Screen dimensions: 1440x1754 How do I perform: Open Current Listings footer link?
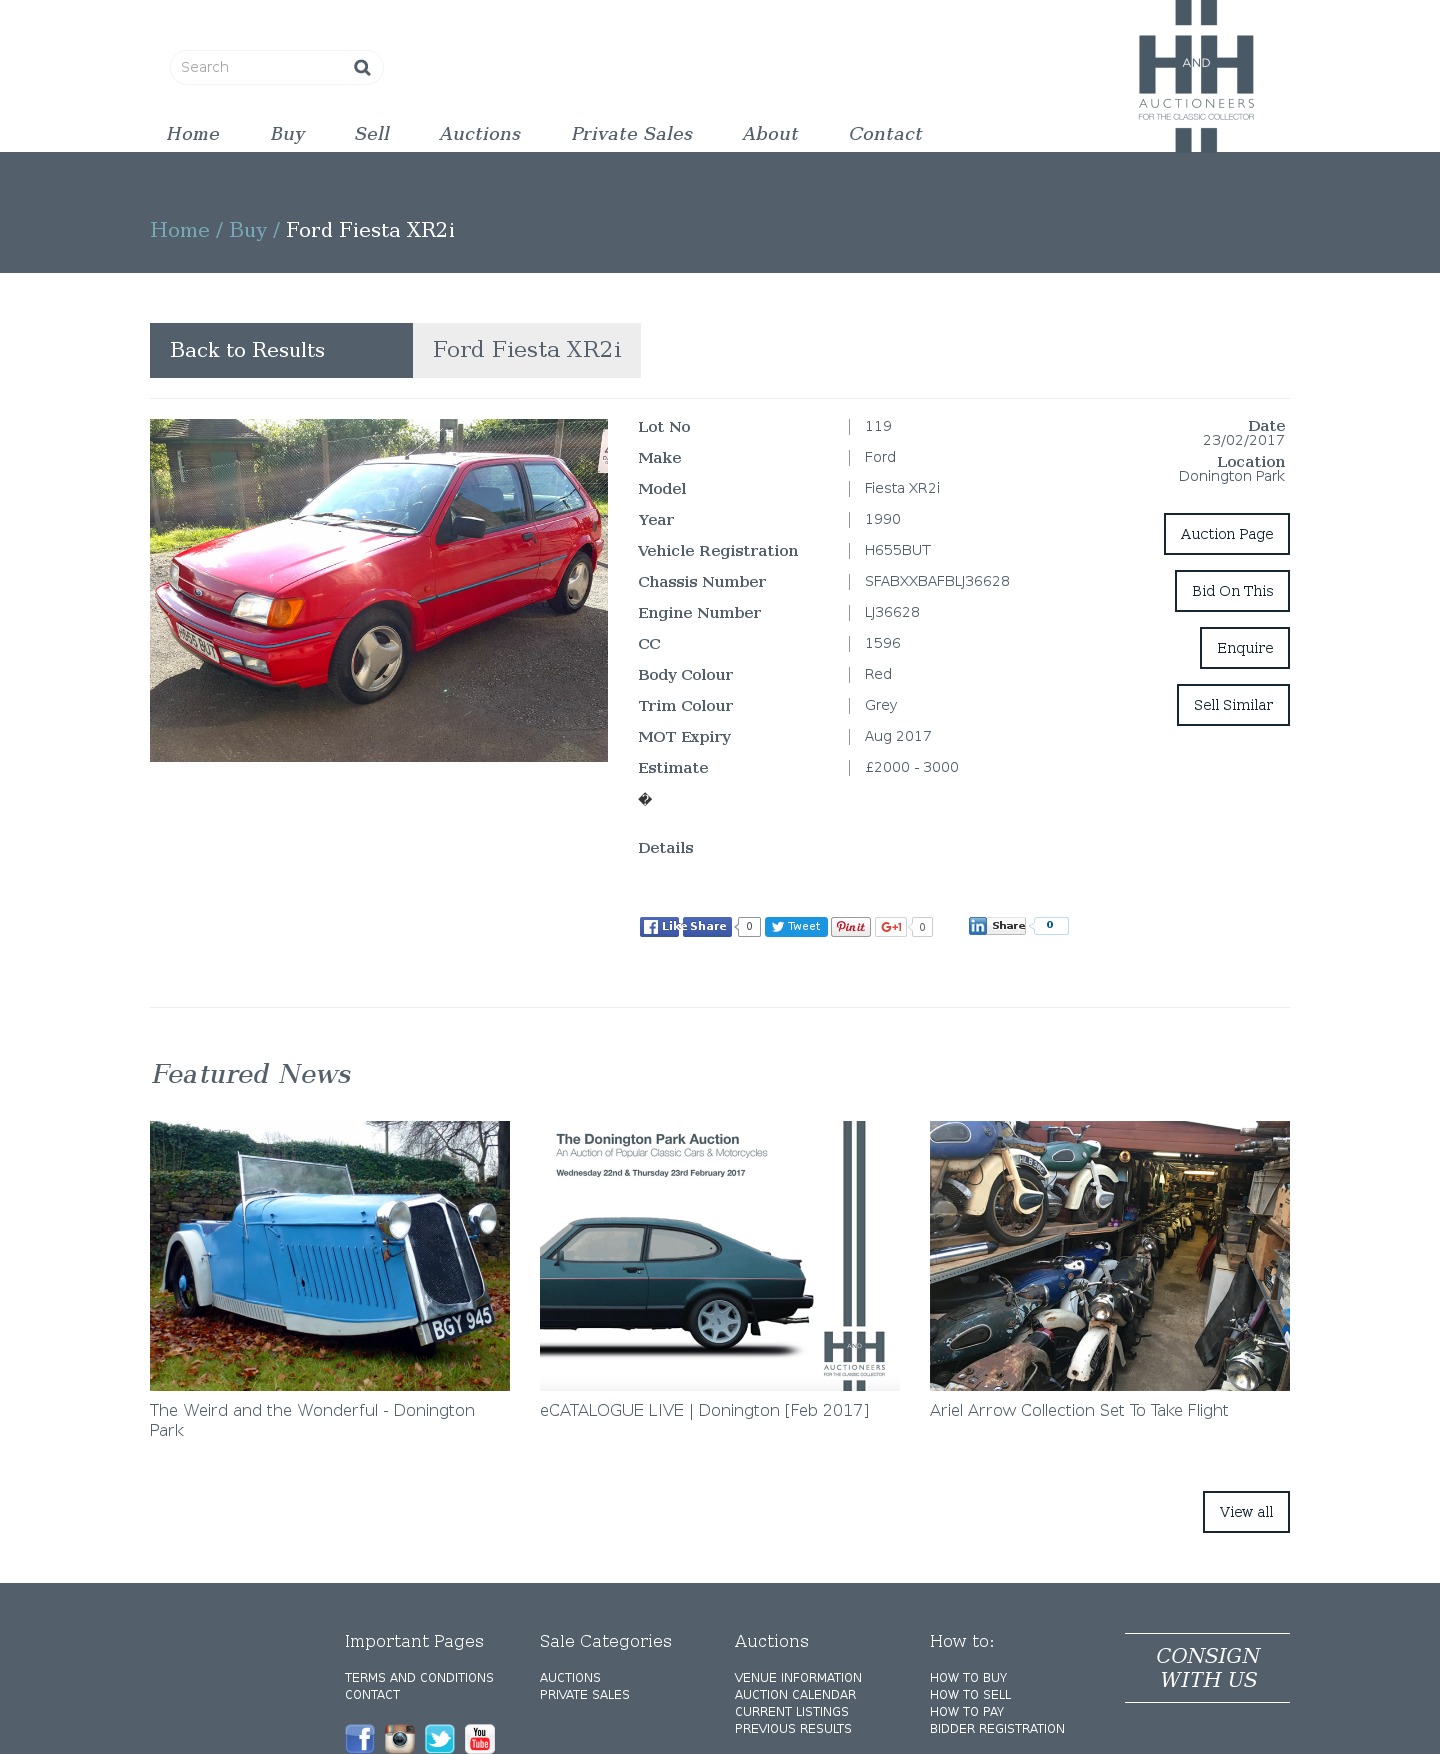pos(792,1712)
